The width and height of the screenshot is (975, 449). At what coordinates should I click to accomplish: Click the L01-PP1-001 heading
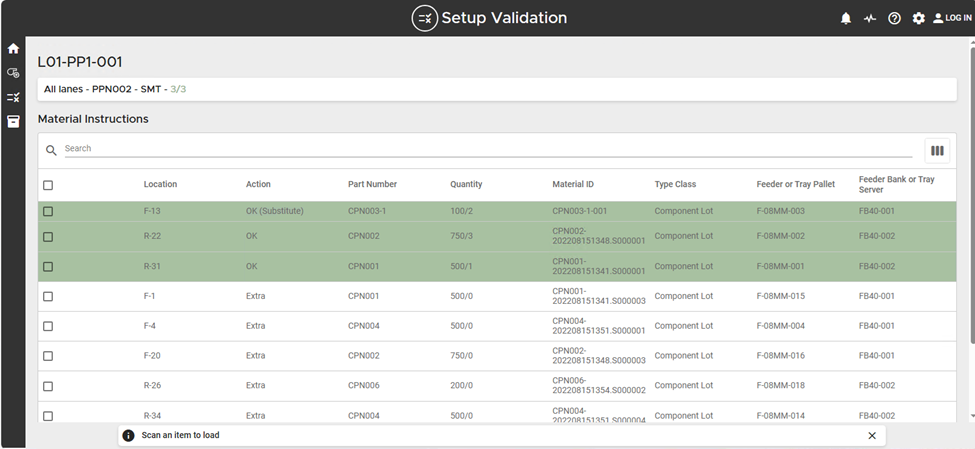(80, 62)
